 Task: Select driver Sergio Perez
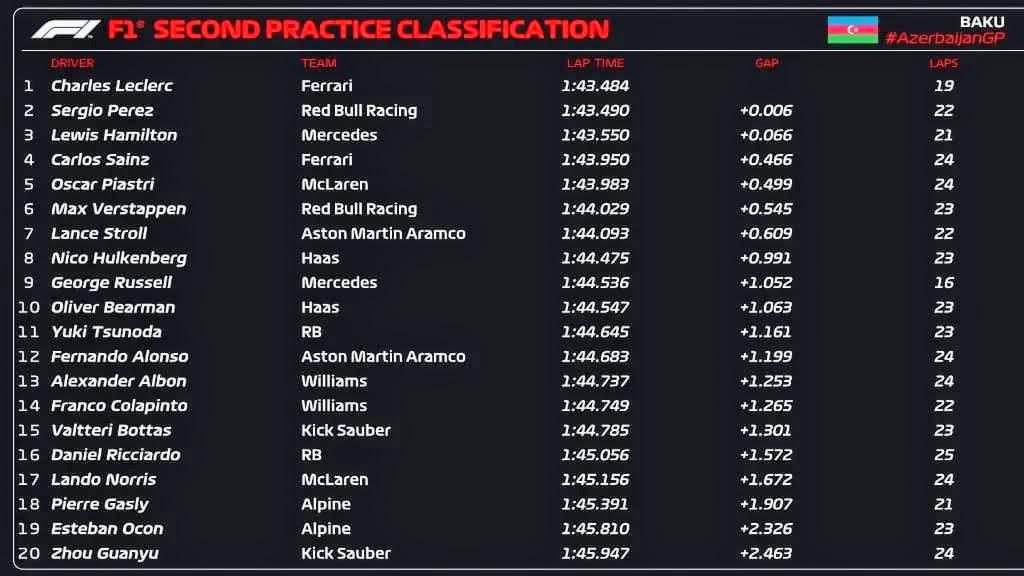click(x=103, y=110)
